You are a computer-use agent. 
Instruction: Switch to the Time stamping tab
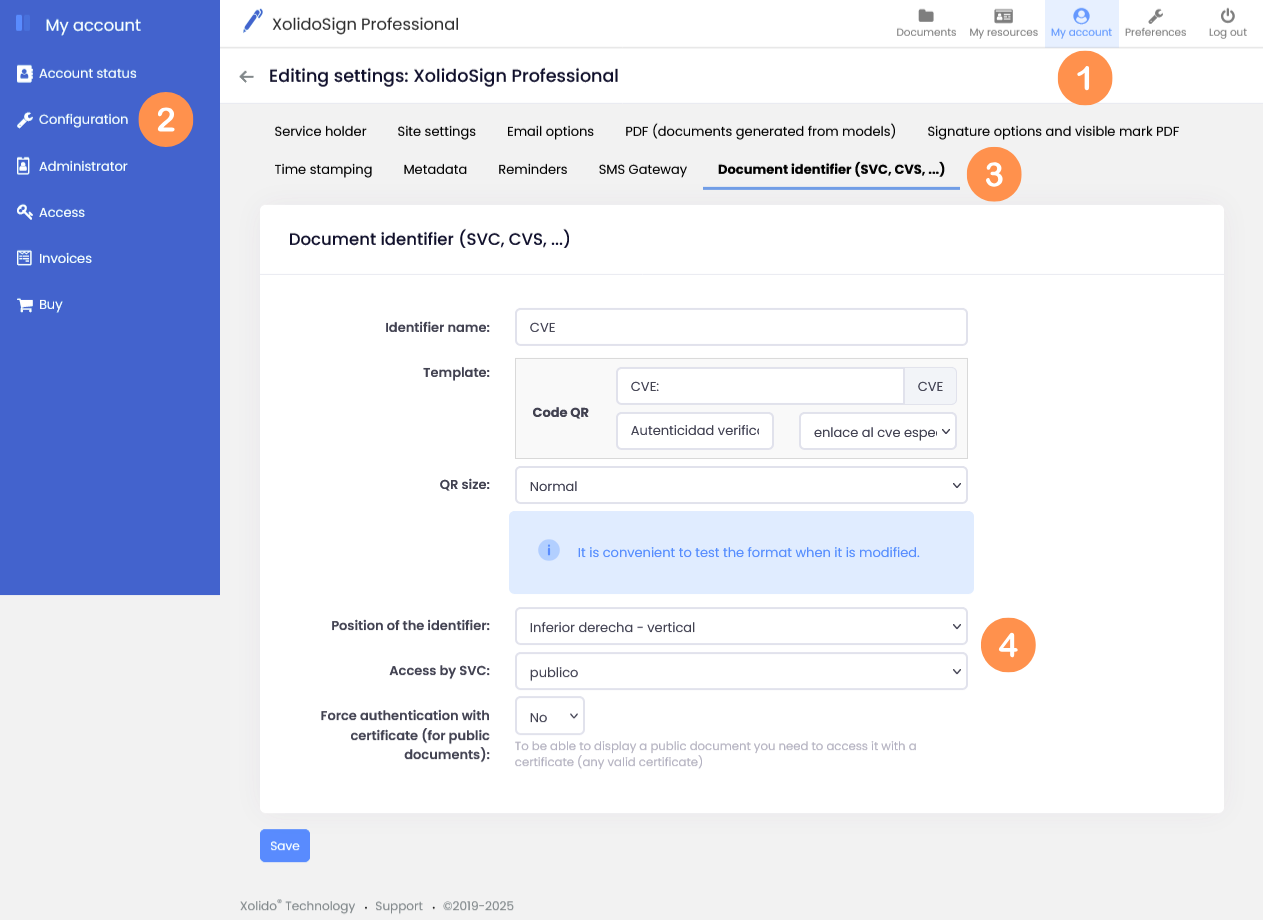pyautogui.click(x=323, y=169)
